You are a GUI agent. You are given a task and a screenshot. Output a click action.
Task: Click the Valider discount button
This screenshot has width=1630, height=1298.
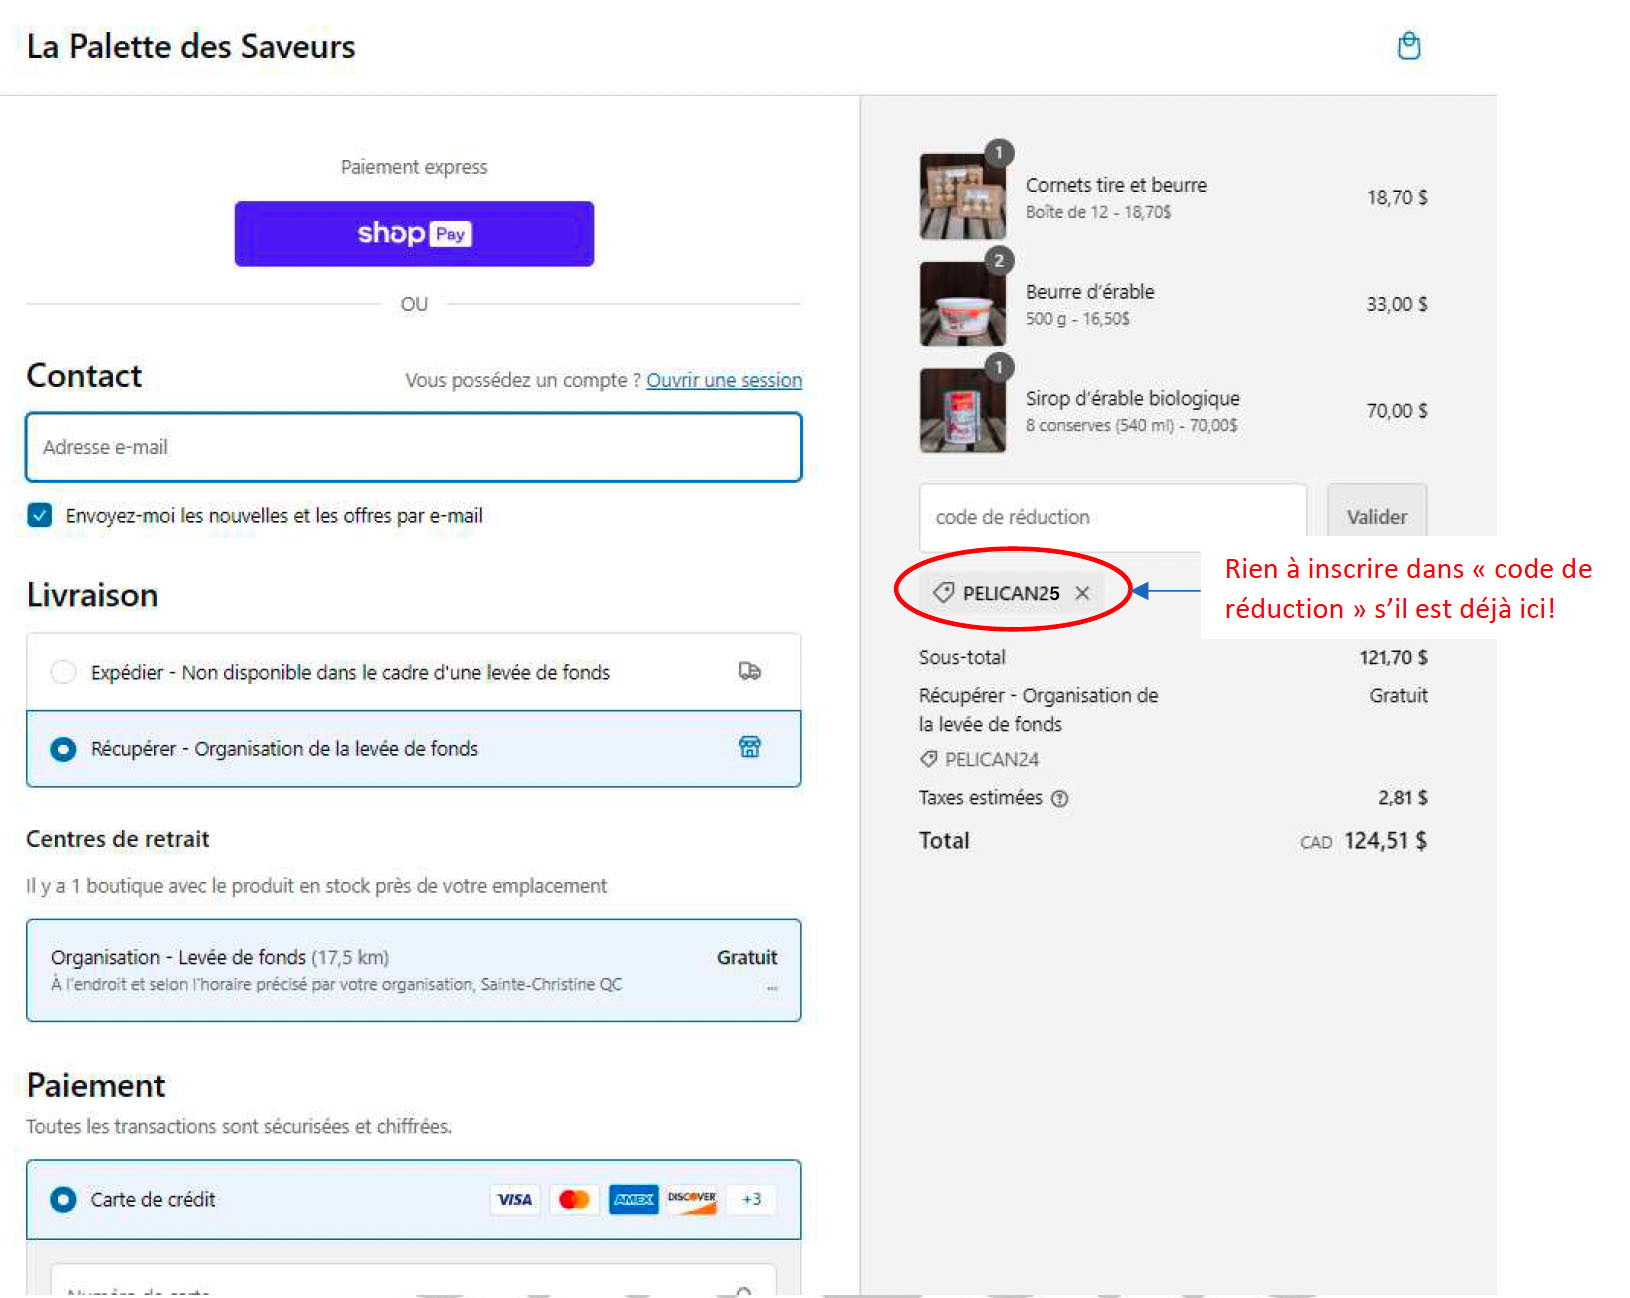click(1377, 517)
